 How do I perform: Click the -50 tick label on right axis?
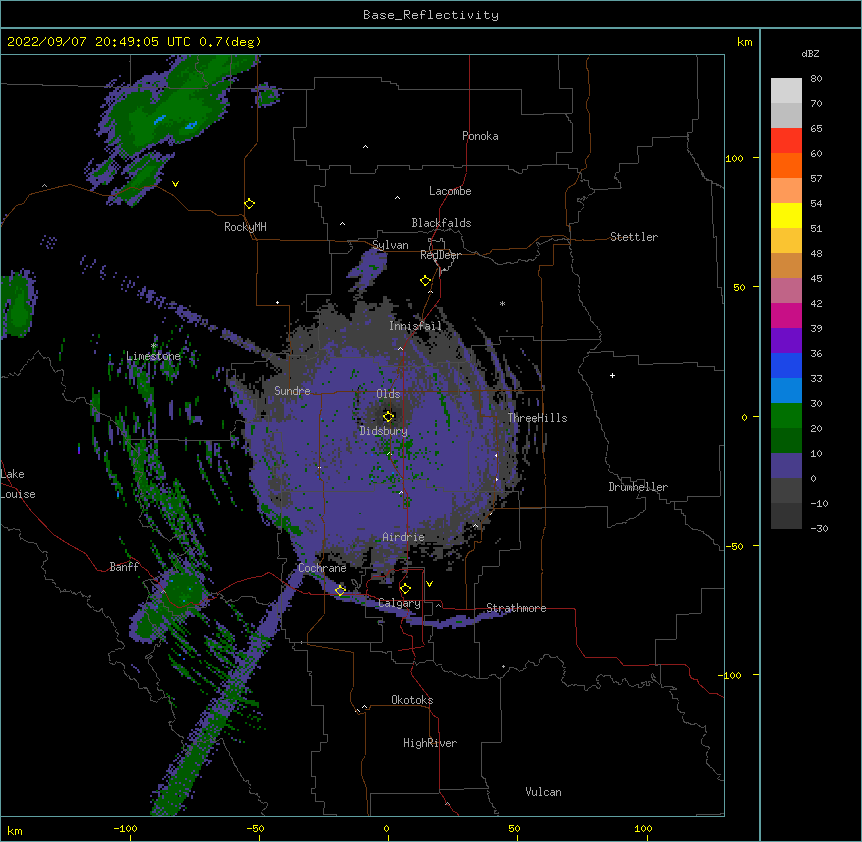734,546
